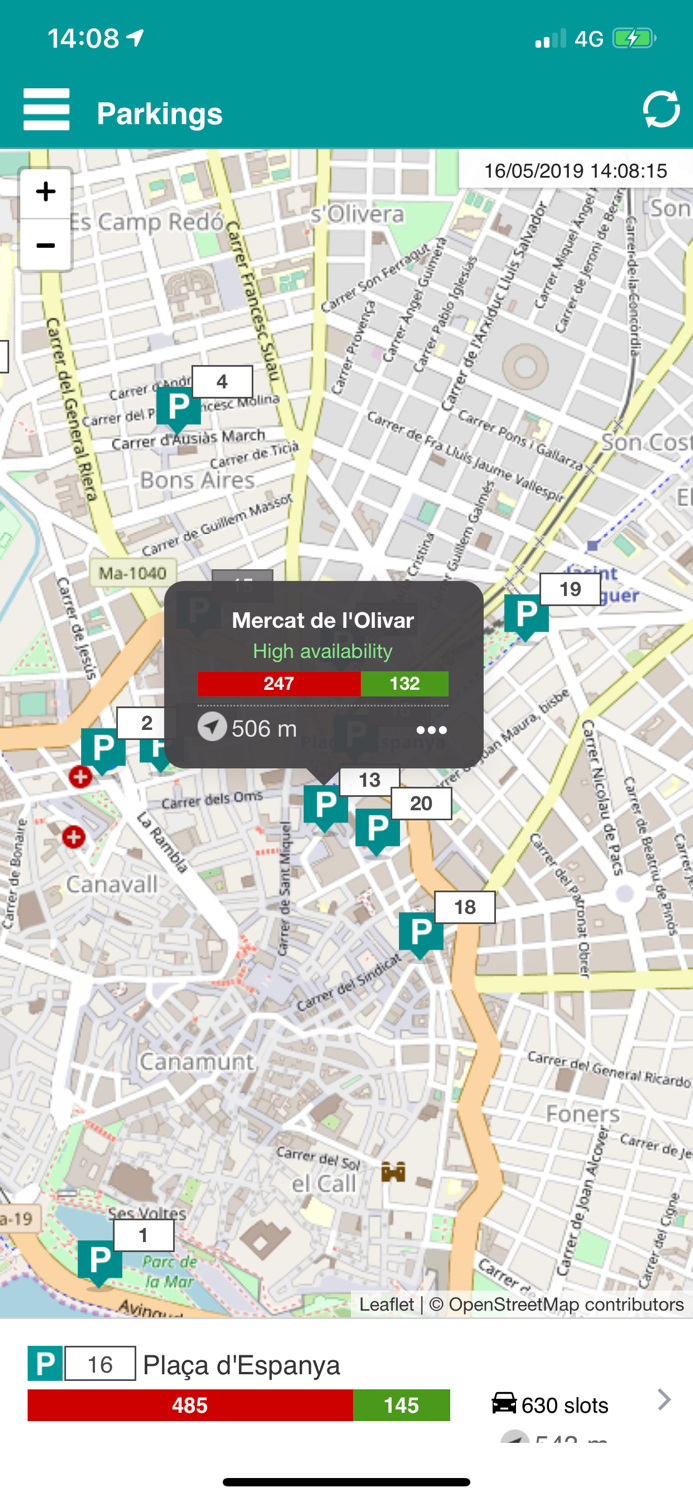693x1500 pixels.
Task: Refresh parking data with the reload icon
Action: coord(661,110)
